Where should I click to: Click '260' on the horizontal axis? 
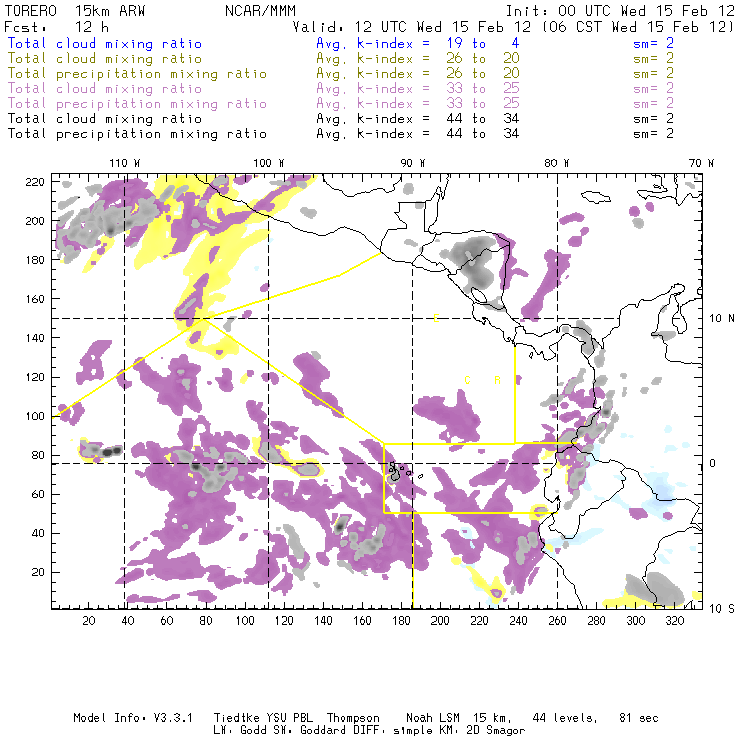557,621
